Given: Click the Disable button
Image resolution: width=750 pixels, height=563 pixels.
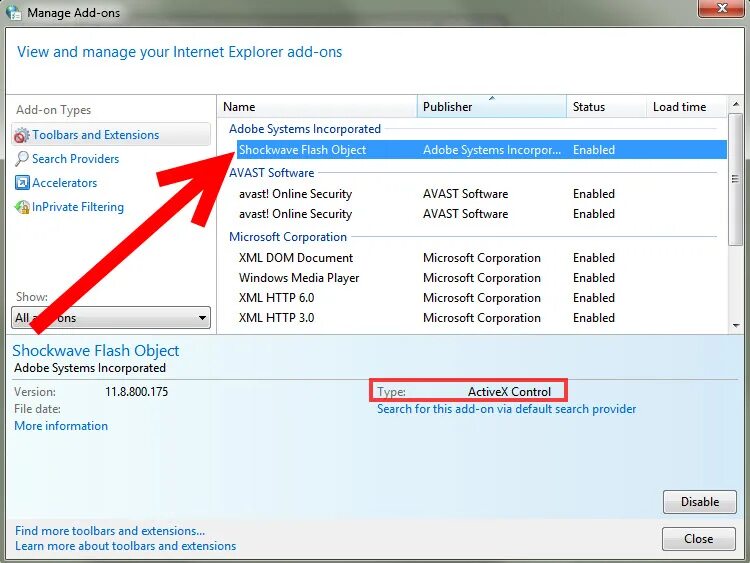Looking at the screenshot, I should [x=700, y=502].
